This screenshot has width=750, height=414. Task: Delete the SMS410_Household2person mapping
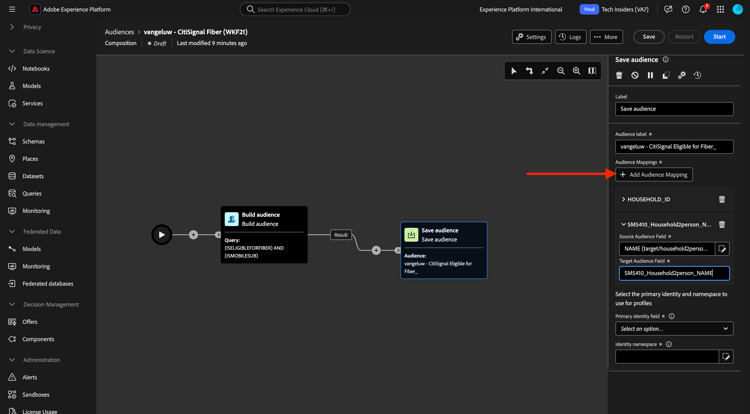click(x=722, y=224)
